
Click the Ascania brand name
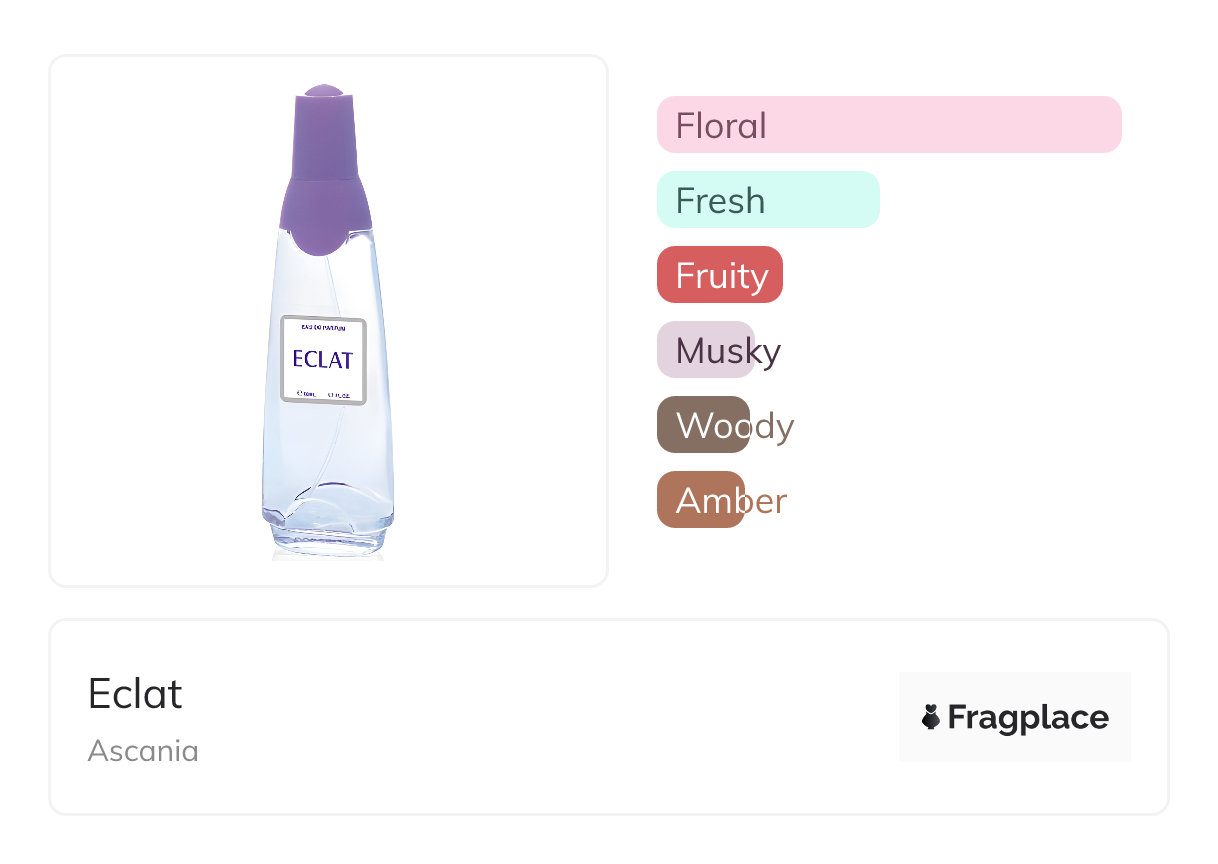[143, 750]
